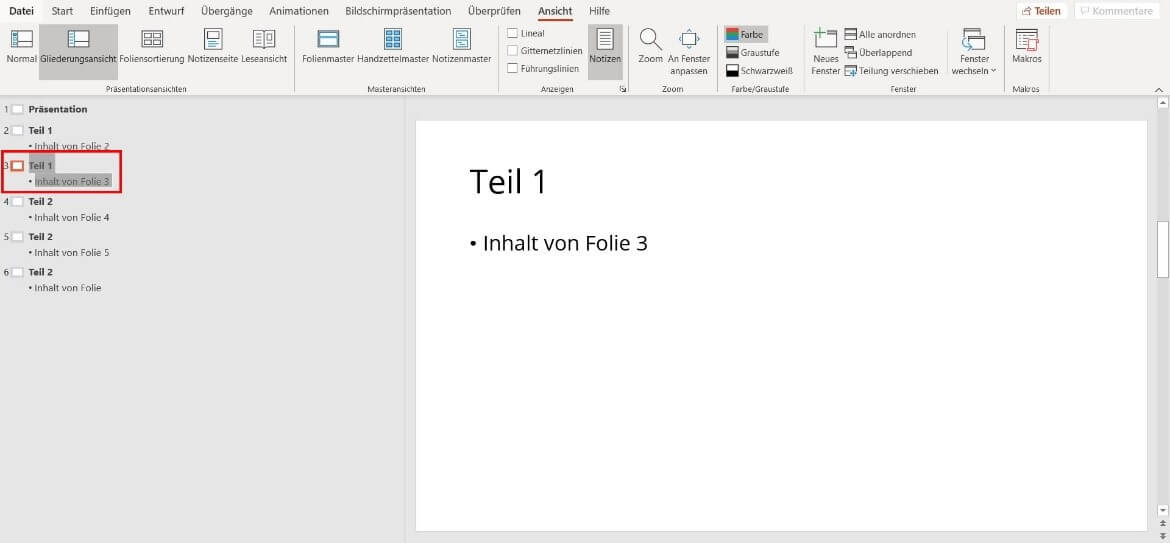Image resolution: width=1170 pixels, height=543 pixels.
Task: Select Schwarzweiß mode
Action: point(758,71)
